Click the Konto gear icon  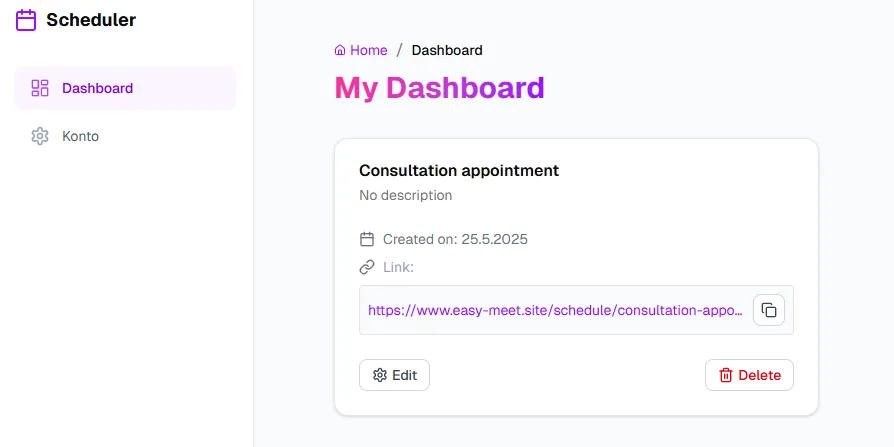point(40,136)
